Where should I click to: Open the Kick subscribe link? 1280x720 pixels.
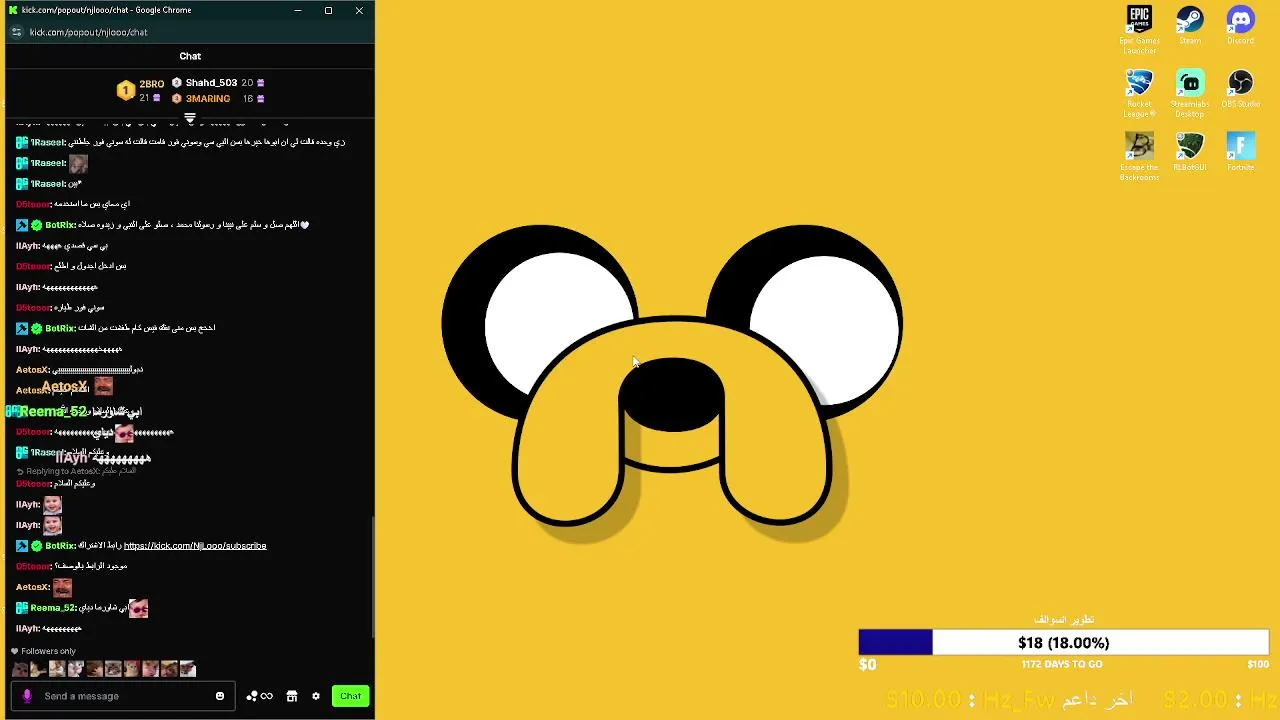click(x=195, y=546)
